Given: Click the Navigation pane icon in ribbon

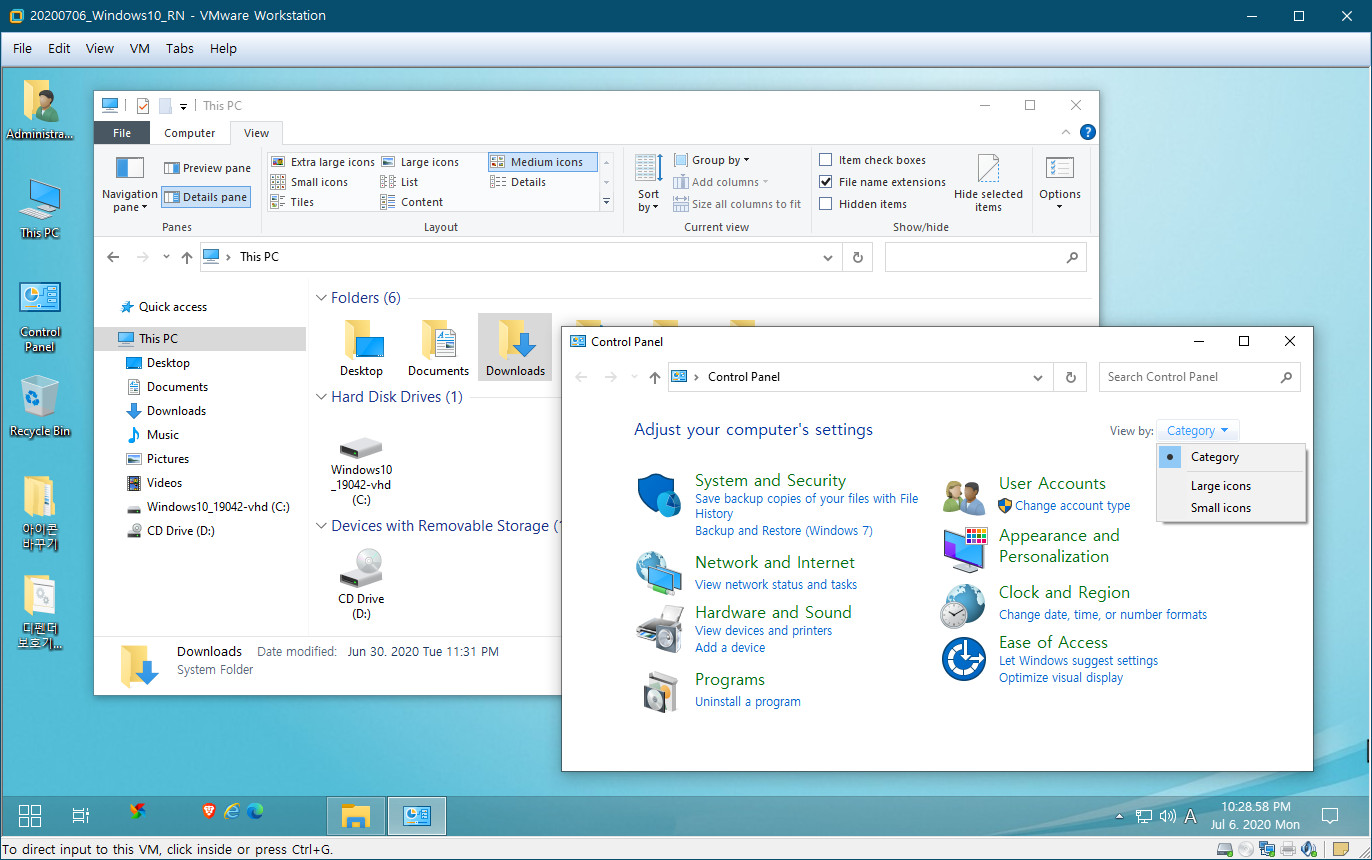Looking at the screenshot, I should tap(130, 167).
